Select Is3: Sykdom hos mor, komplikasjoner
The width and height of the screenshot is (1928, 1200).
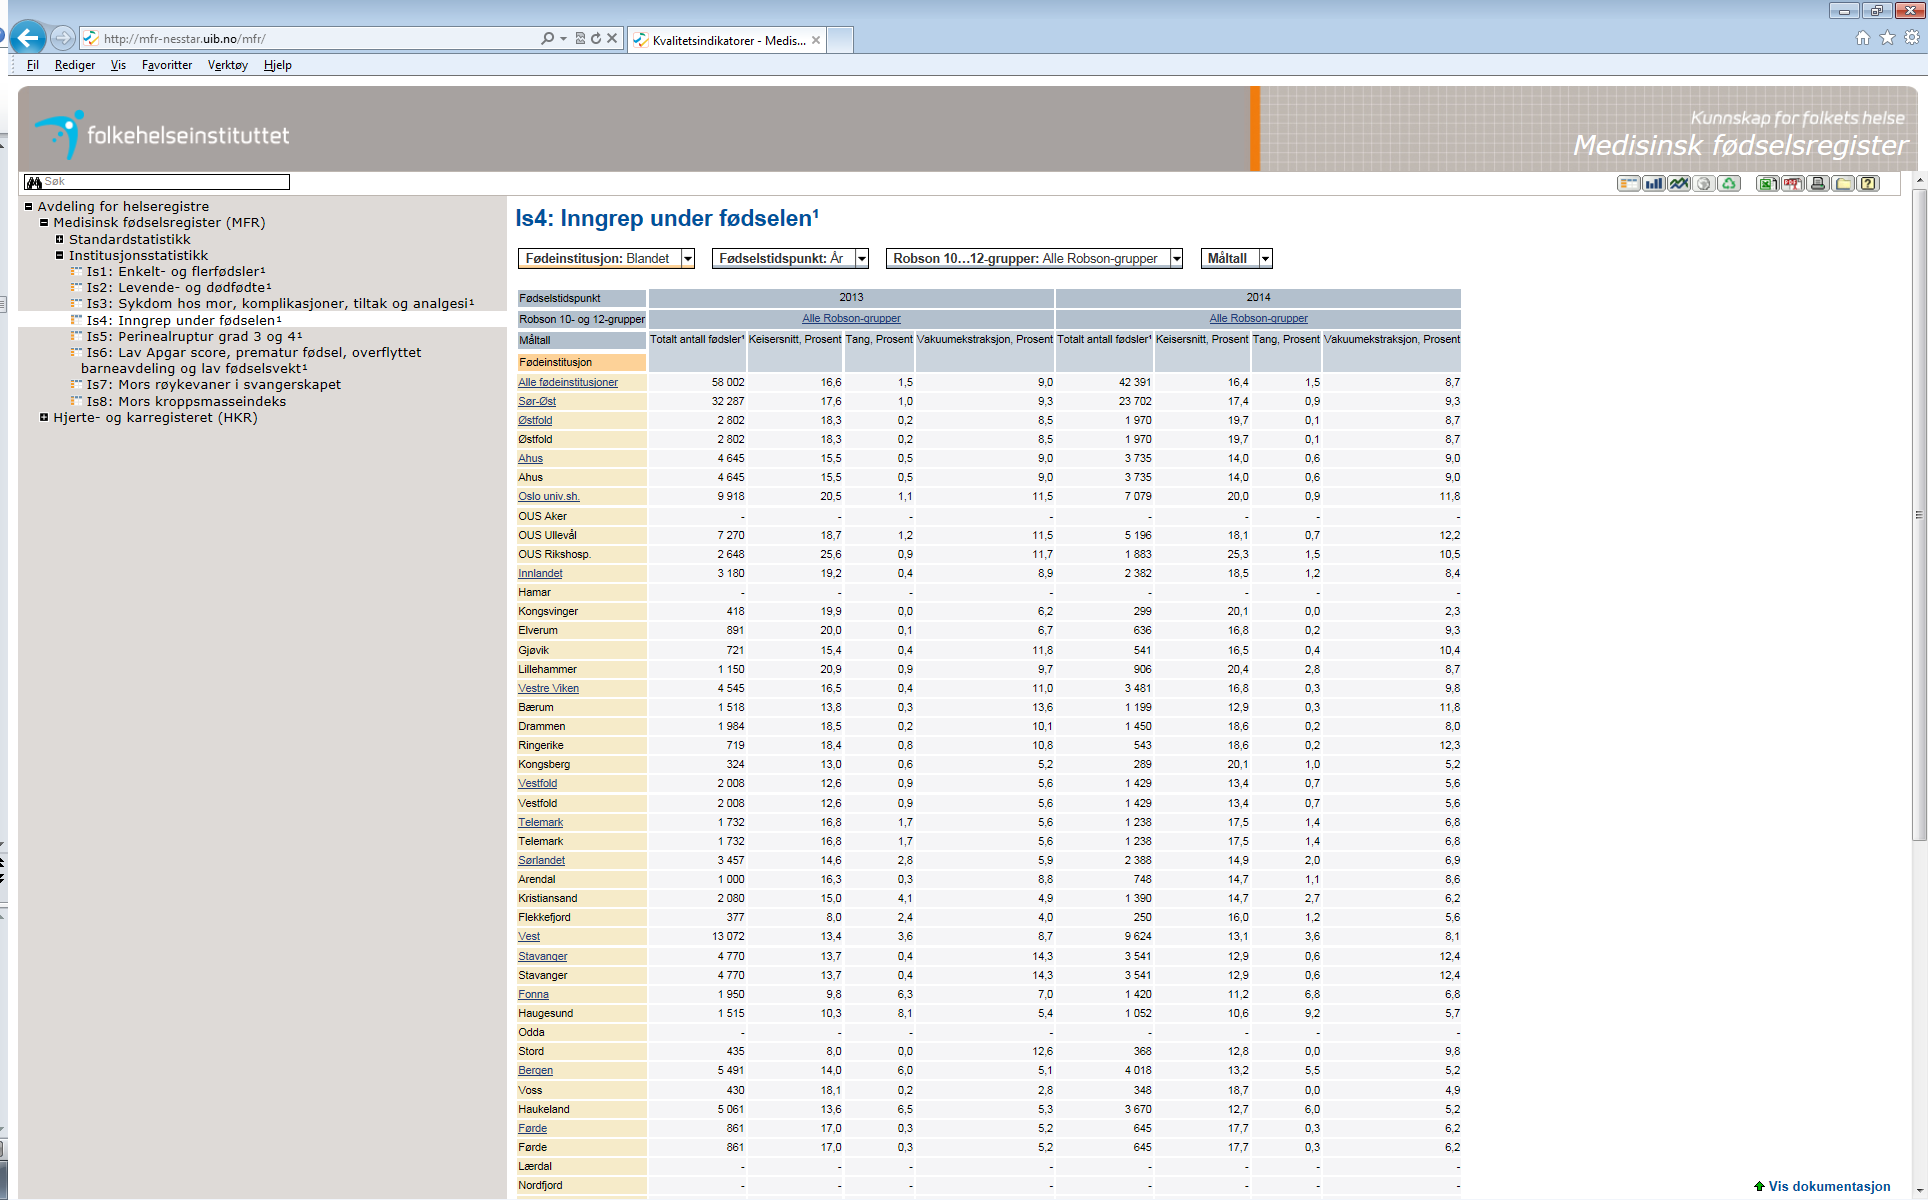pyautogui.click(x=280, y=303)
